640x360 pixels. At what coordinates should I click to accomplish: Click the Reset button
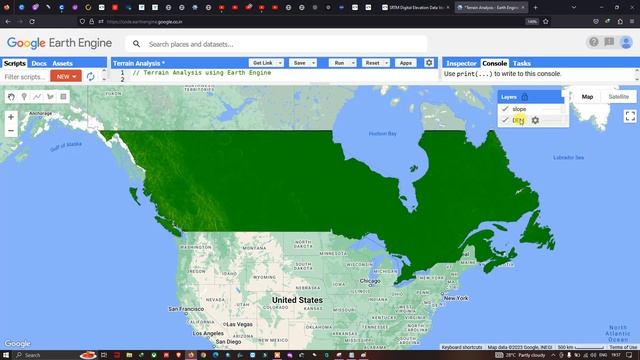[x=372, y=63]
